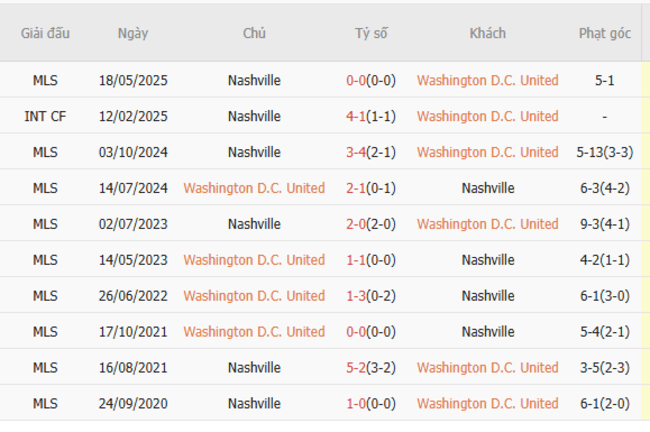
Task: Click Nashville home team in 02/07/2023 row
Action: [254, 224]
